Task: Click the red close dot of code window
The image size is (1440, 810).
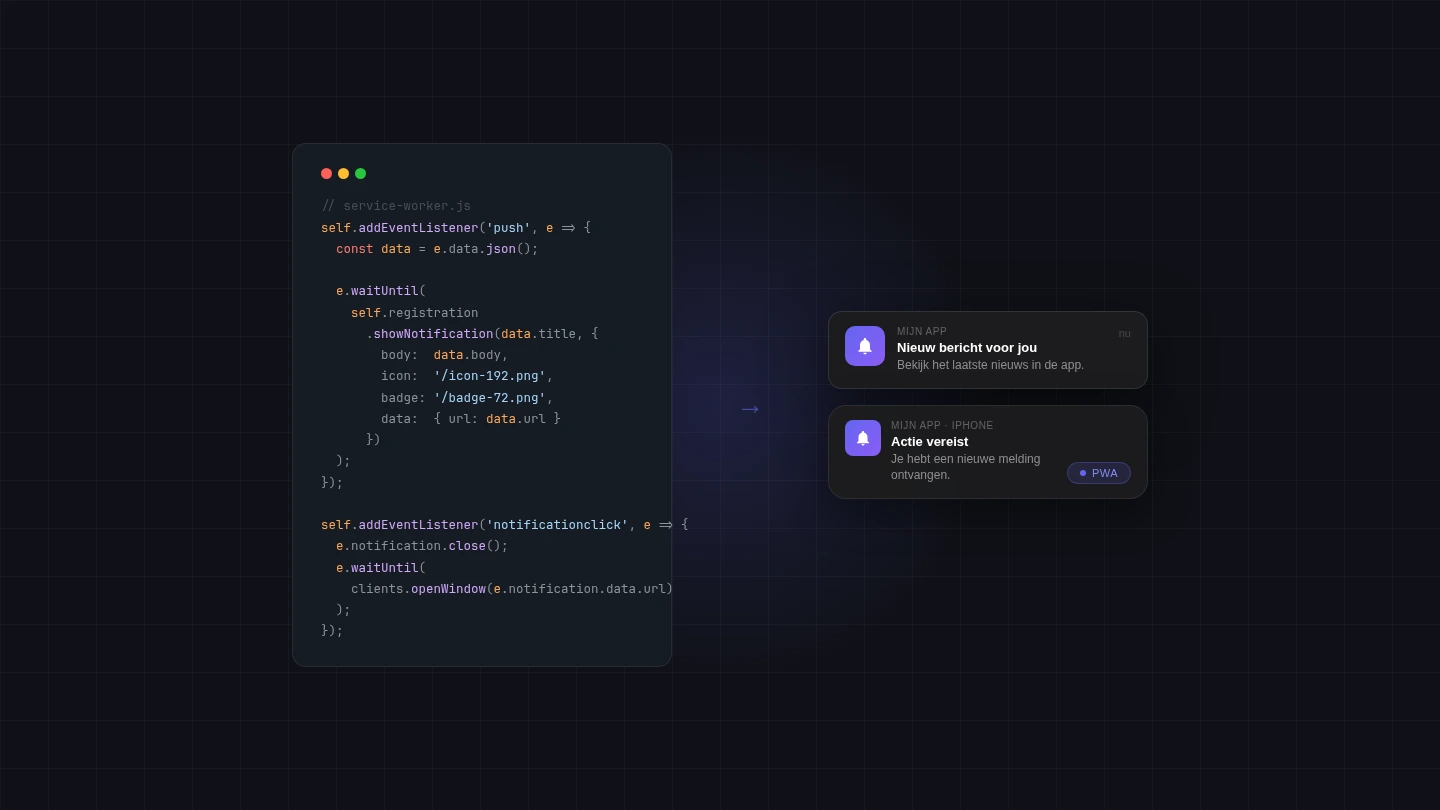Action: click(326, 173)
